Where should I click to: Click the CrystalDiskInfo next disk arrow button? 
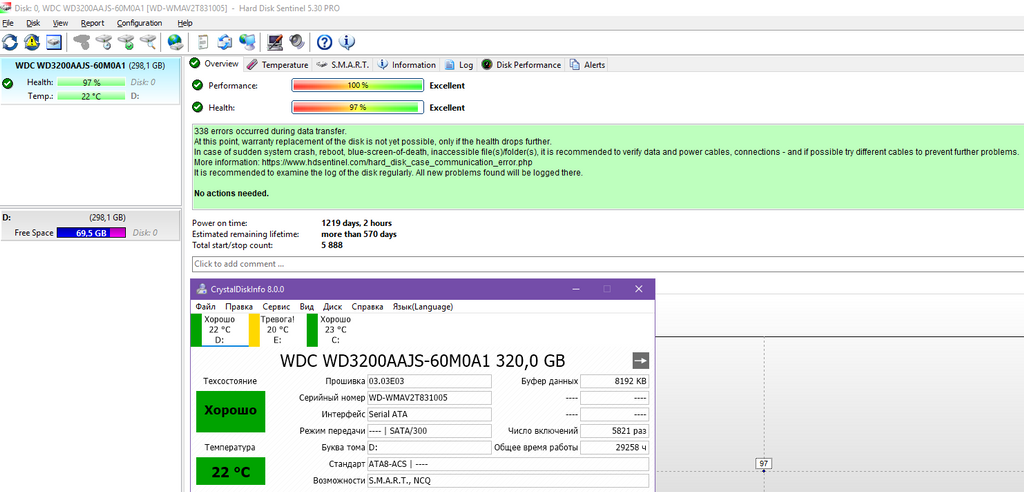[x=641, y=361]
